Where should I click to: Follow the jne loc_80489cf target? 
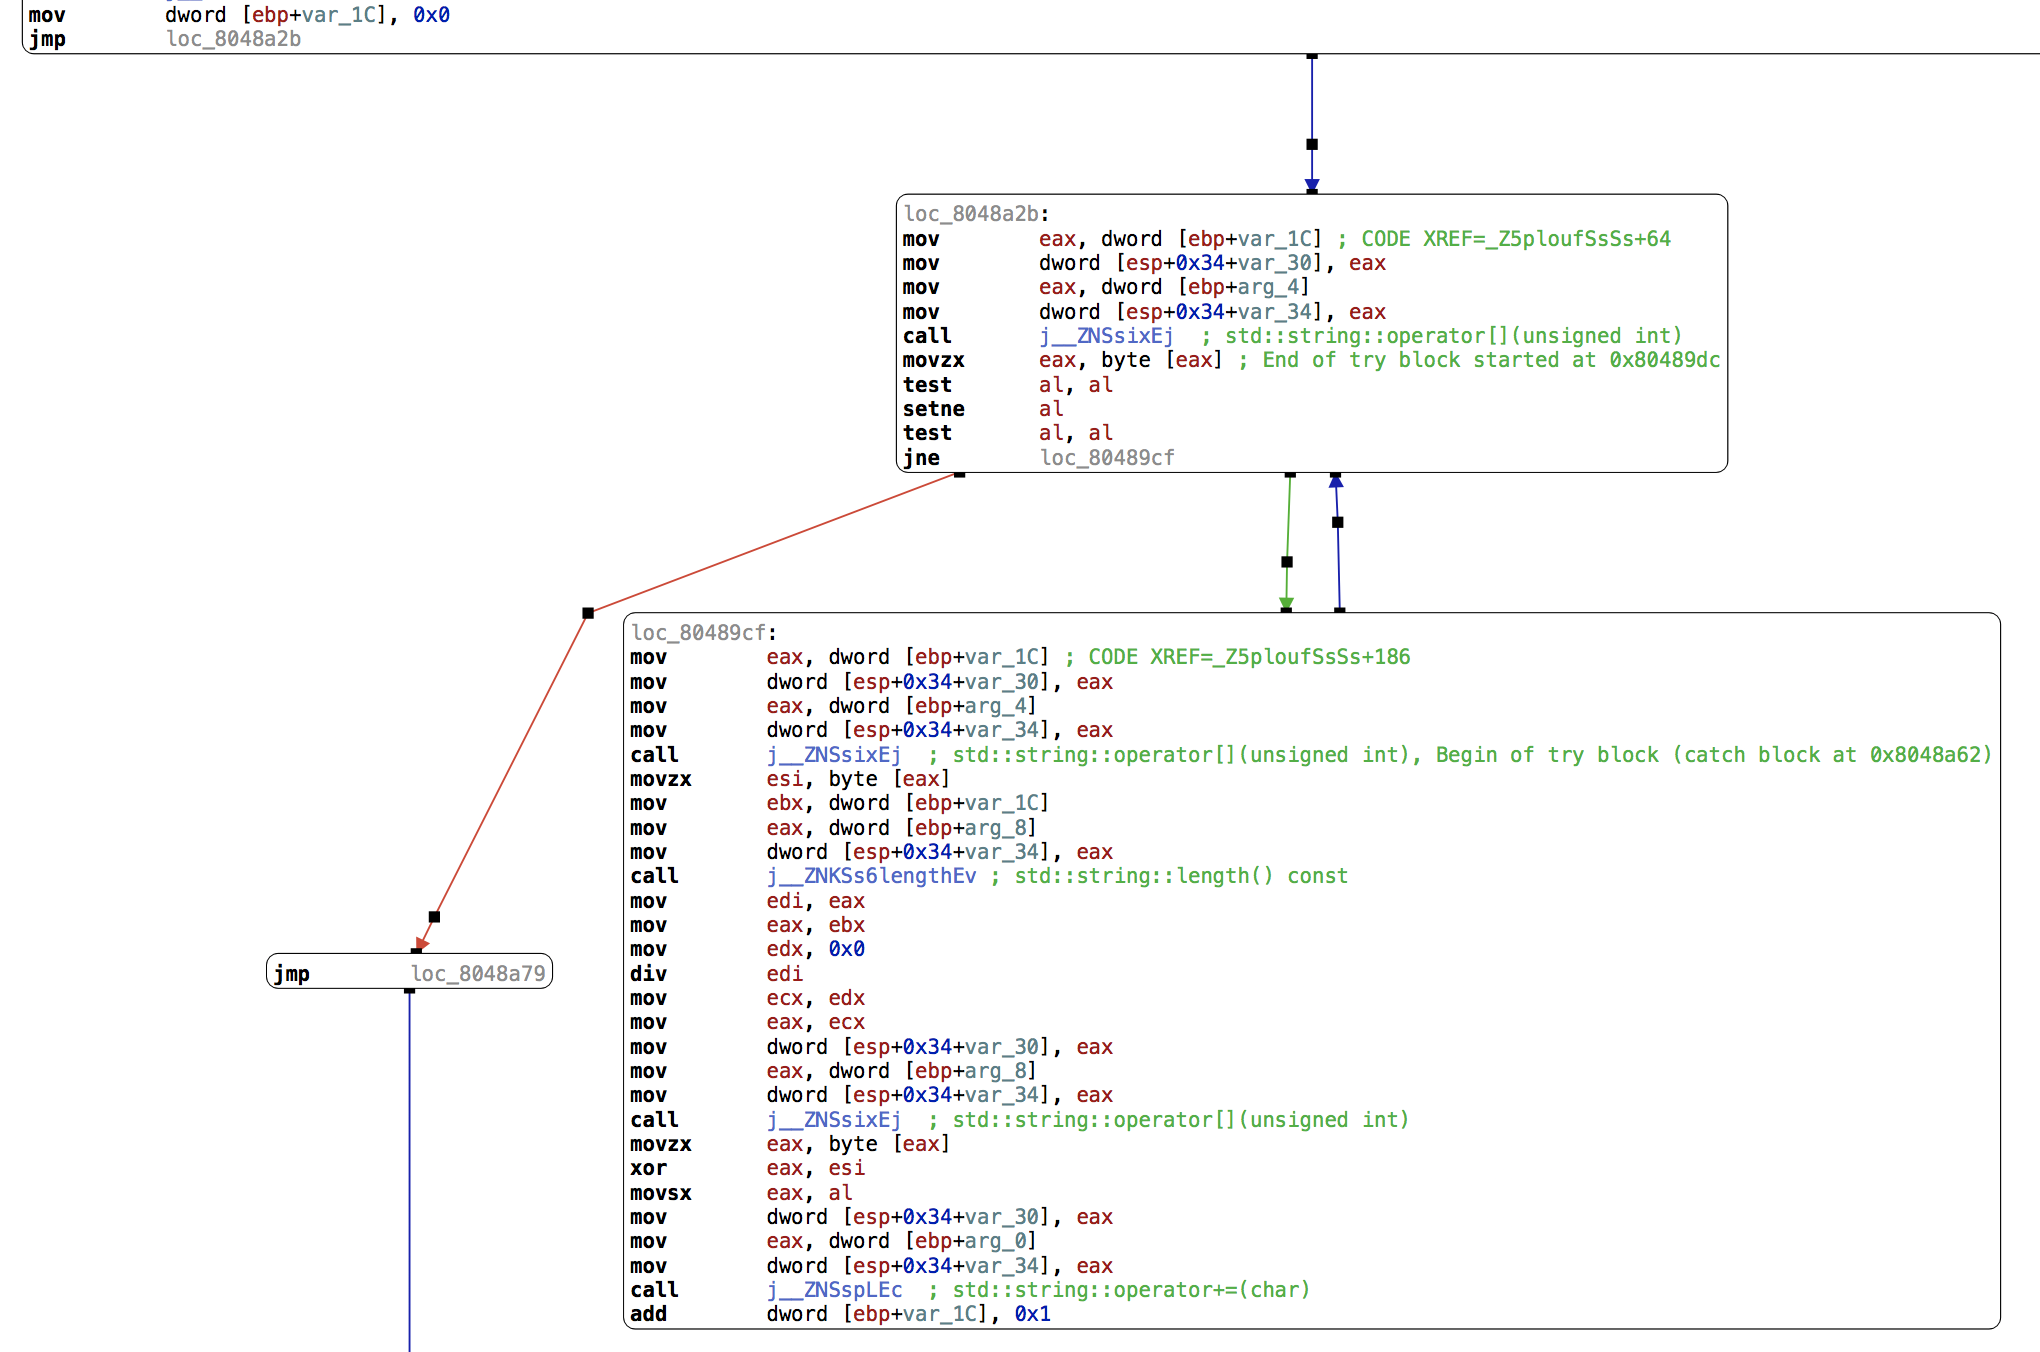pyautogui.click(x=1106, y=458)
